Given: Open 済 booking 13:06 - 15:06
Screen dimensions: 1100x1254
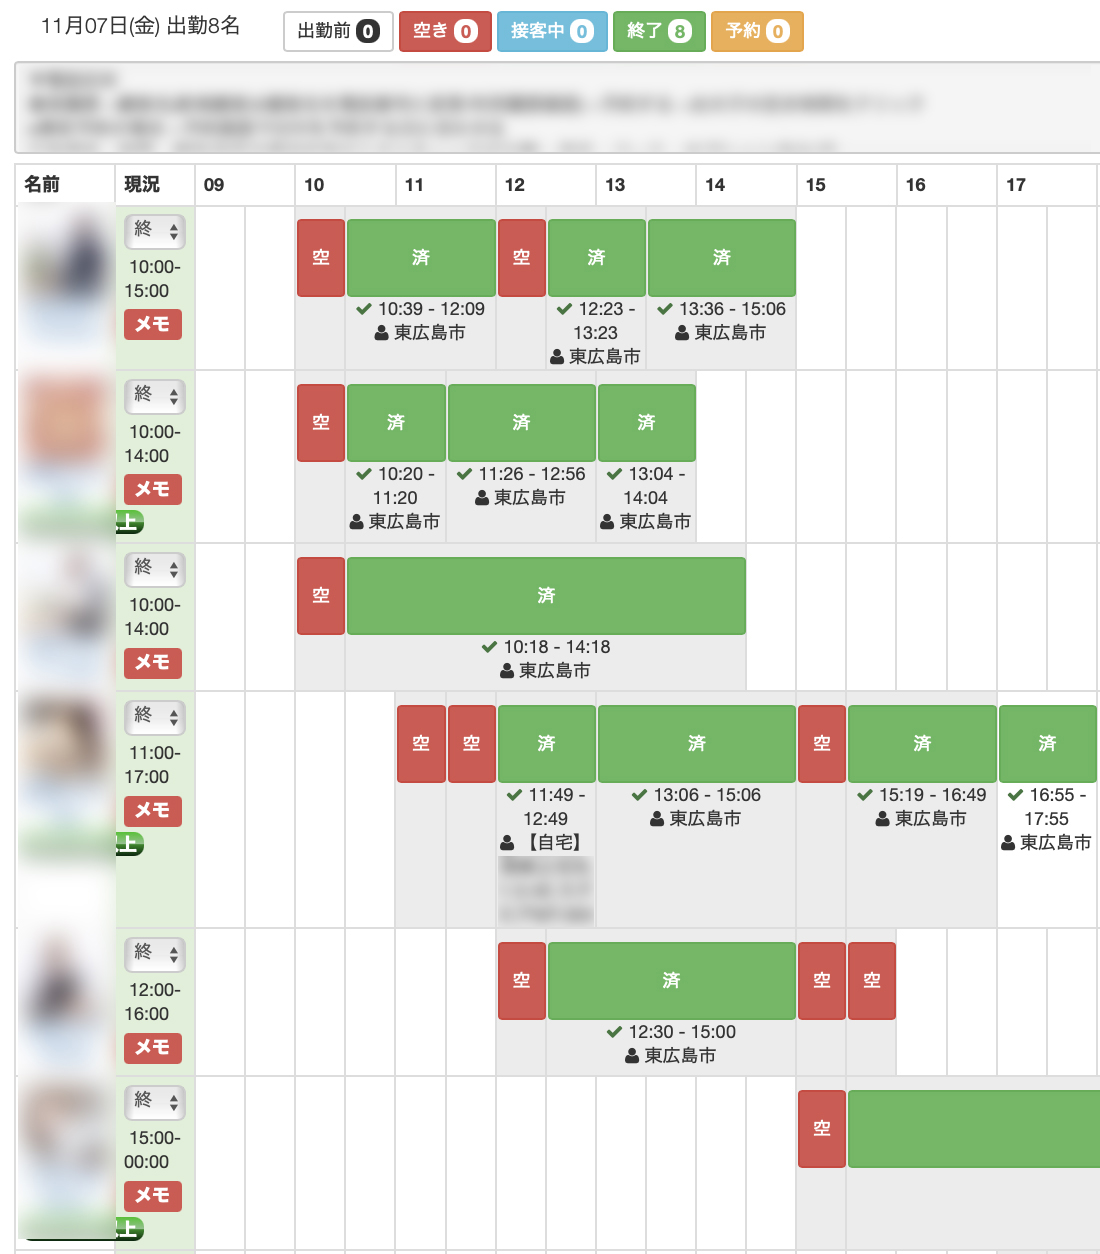Looking at the screenshot, I should 697,744.
